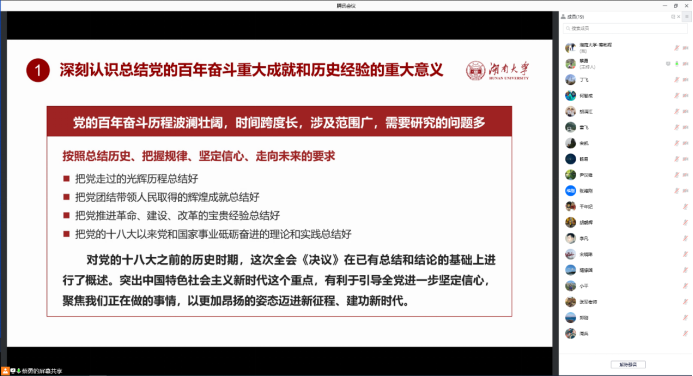
Task: Click the muted mic of the third member
Action: [676, 80]
